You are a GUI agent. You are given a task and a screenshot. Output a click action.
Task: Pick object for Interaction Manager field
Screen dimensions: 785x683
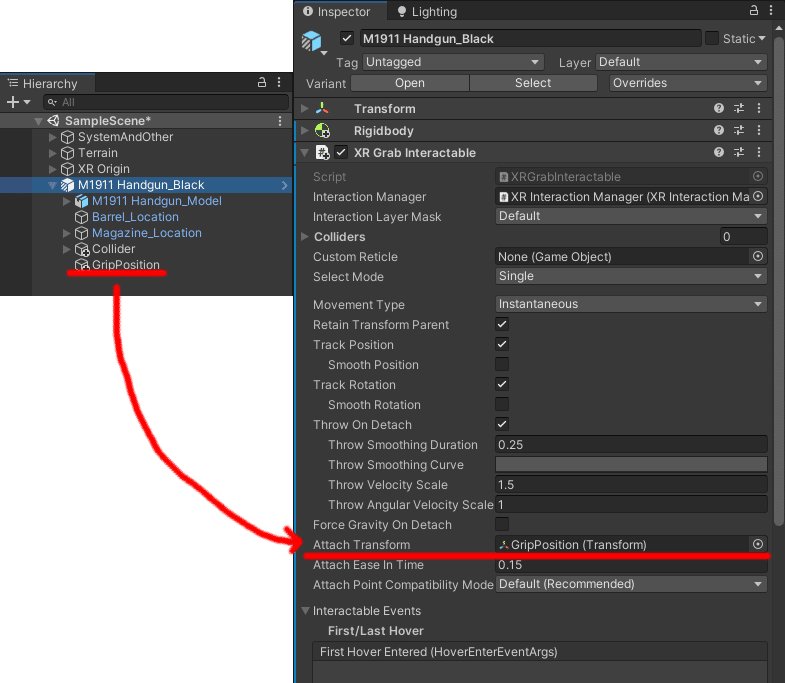click(x=758, y=196)
